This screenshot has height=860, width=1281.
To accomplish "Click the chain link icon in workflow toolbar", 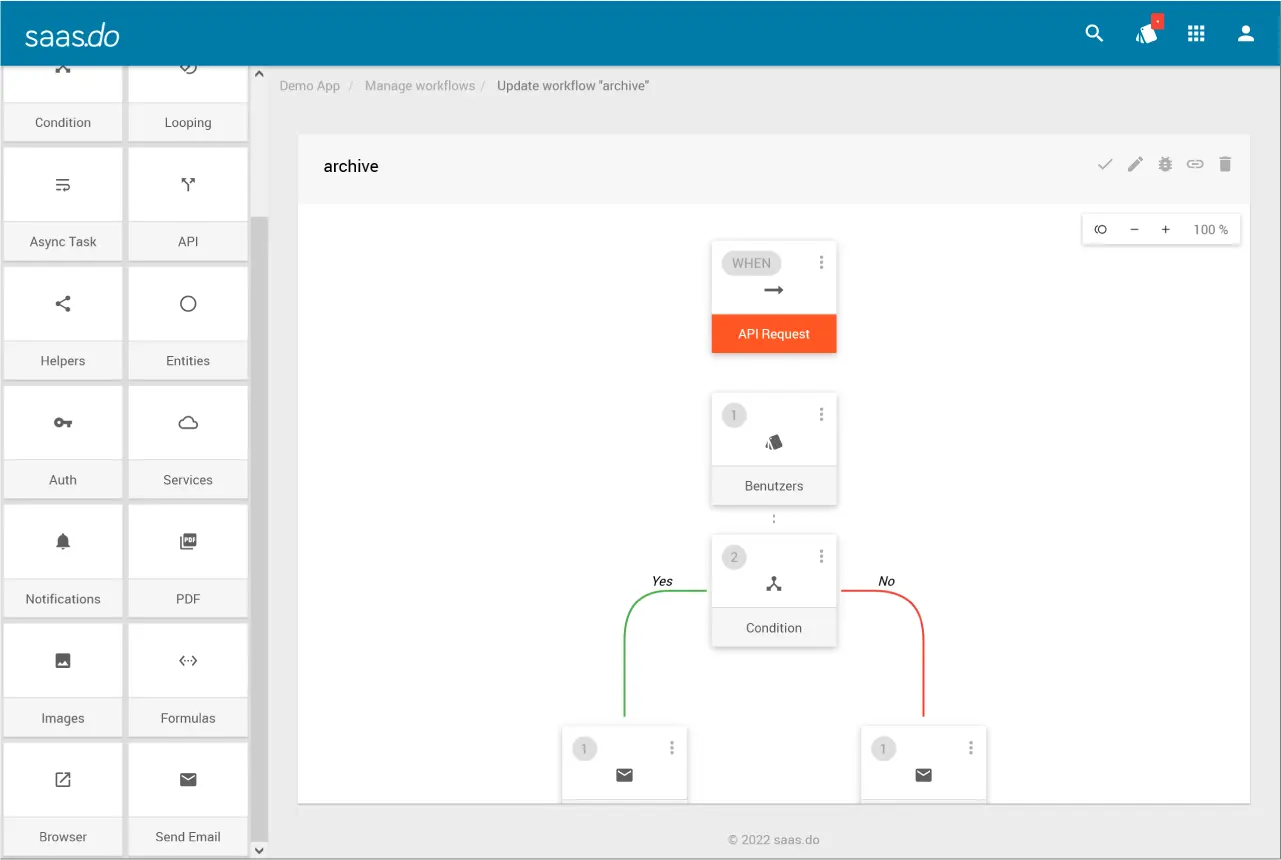I will (x=1195, y=165).
